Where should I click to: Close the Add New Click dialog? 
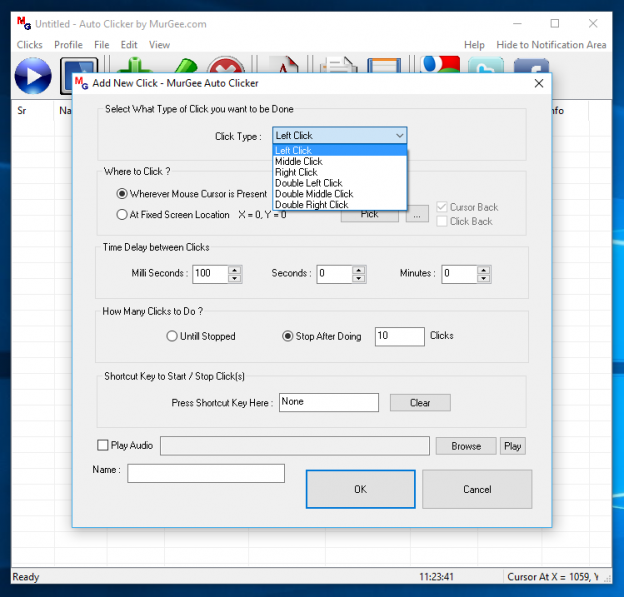point(539,84)
